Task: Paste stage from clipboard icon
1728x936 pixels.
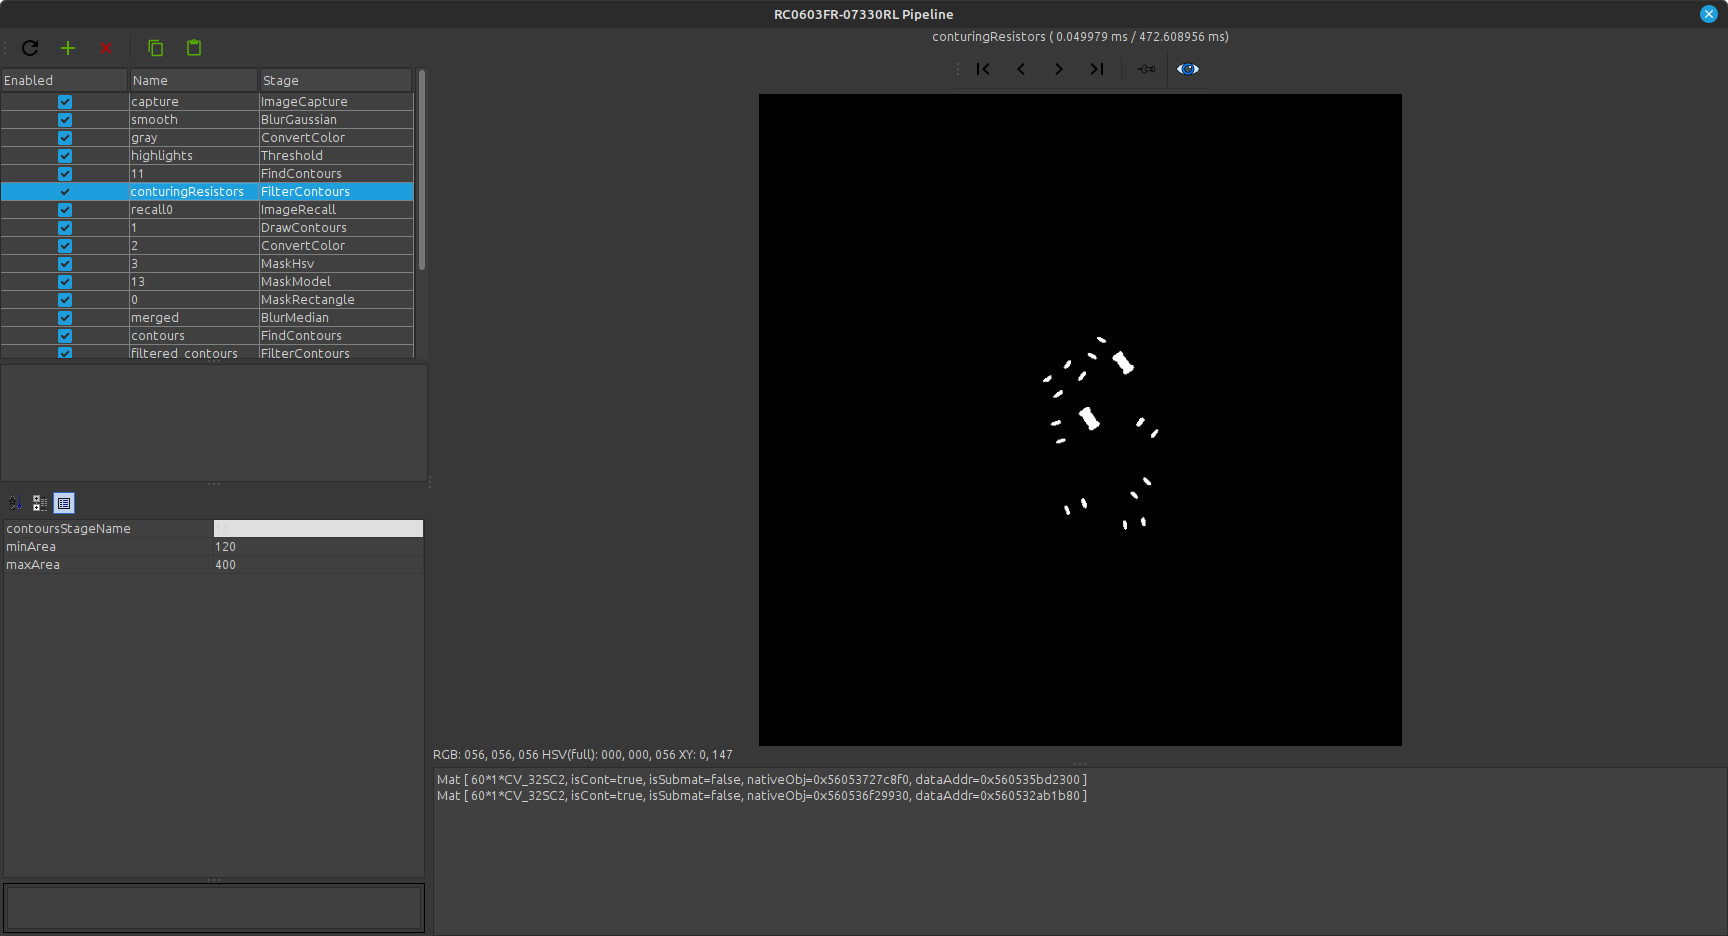Action: (x=194, y=48)
